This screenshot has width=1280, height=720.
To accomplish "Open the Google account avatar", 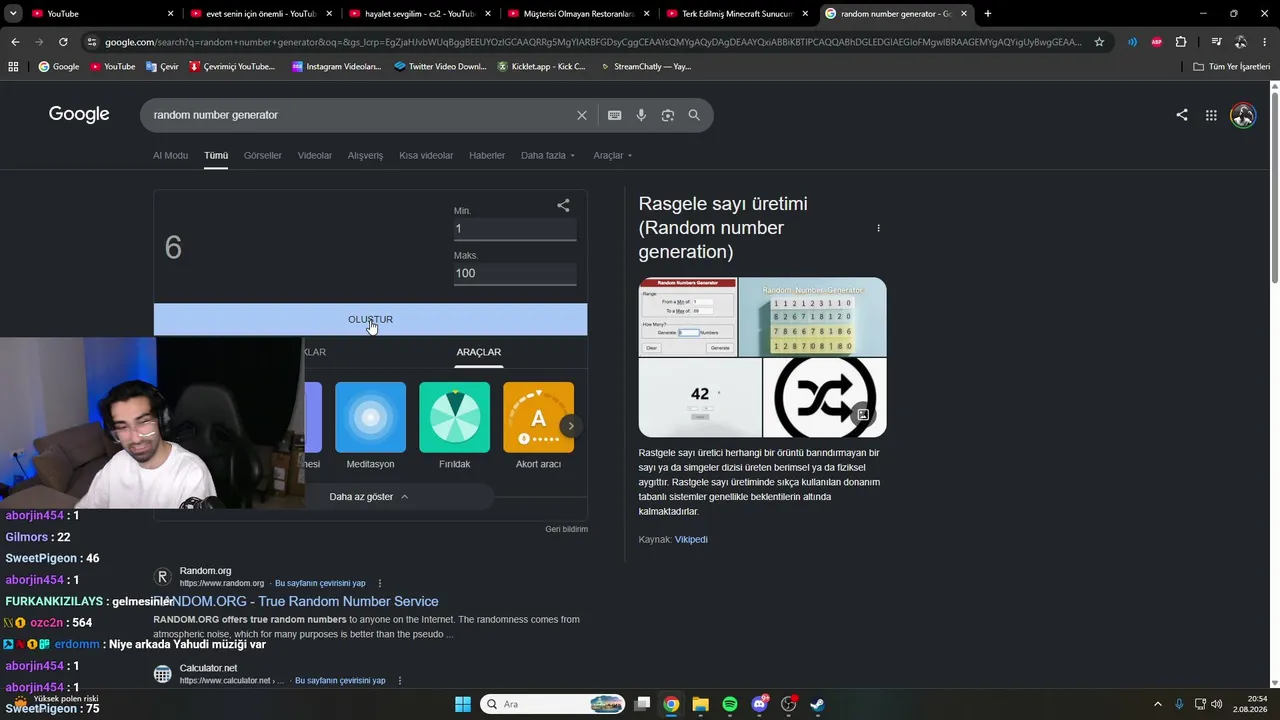I will coord(1243,115).
